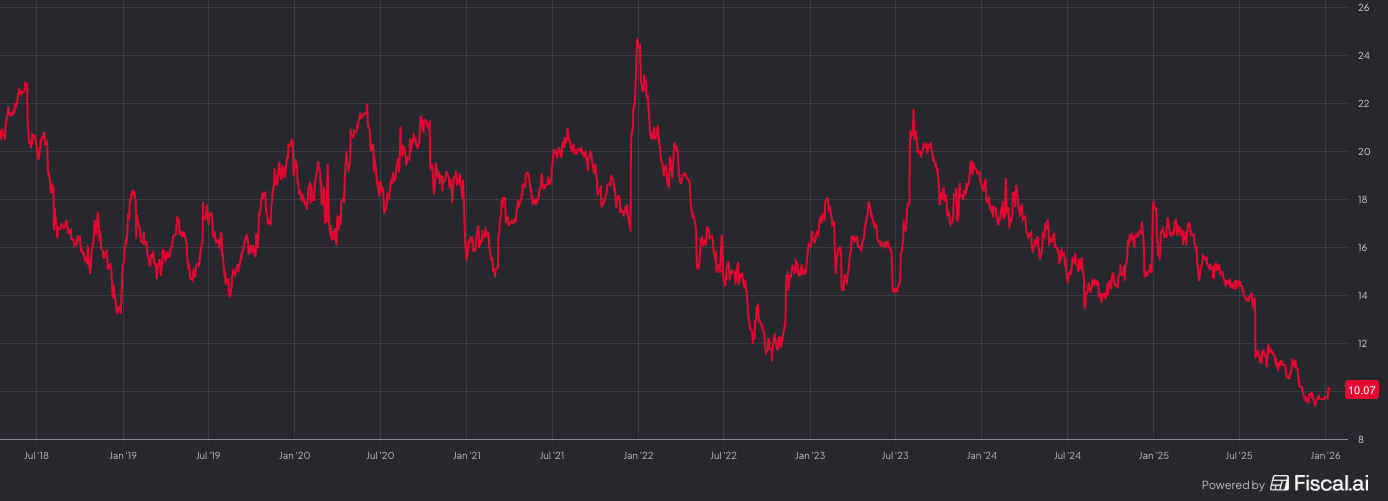Screen dimensions: 1388x501
Task: Click the 8 y-axis value label
Action: pyautogui.click(x=1360, y=439)
